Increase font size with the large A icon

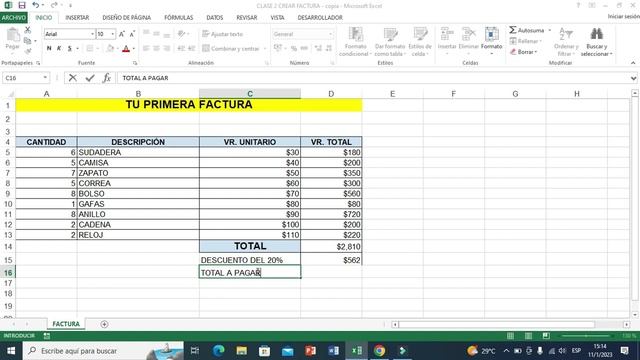coord(122,34)
